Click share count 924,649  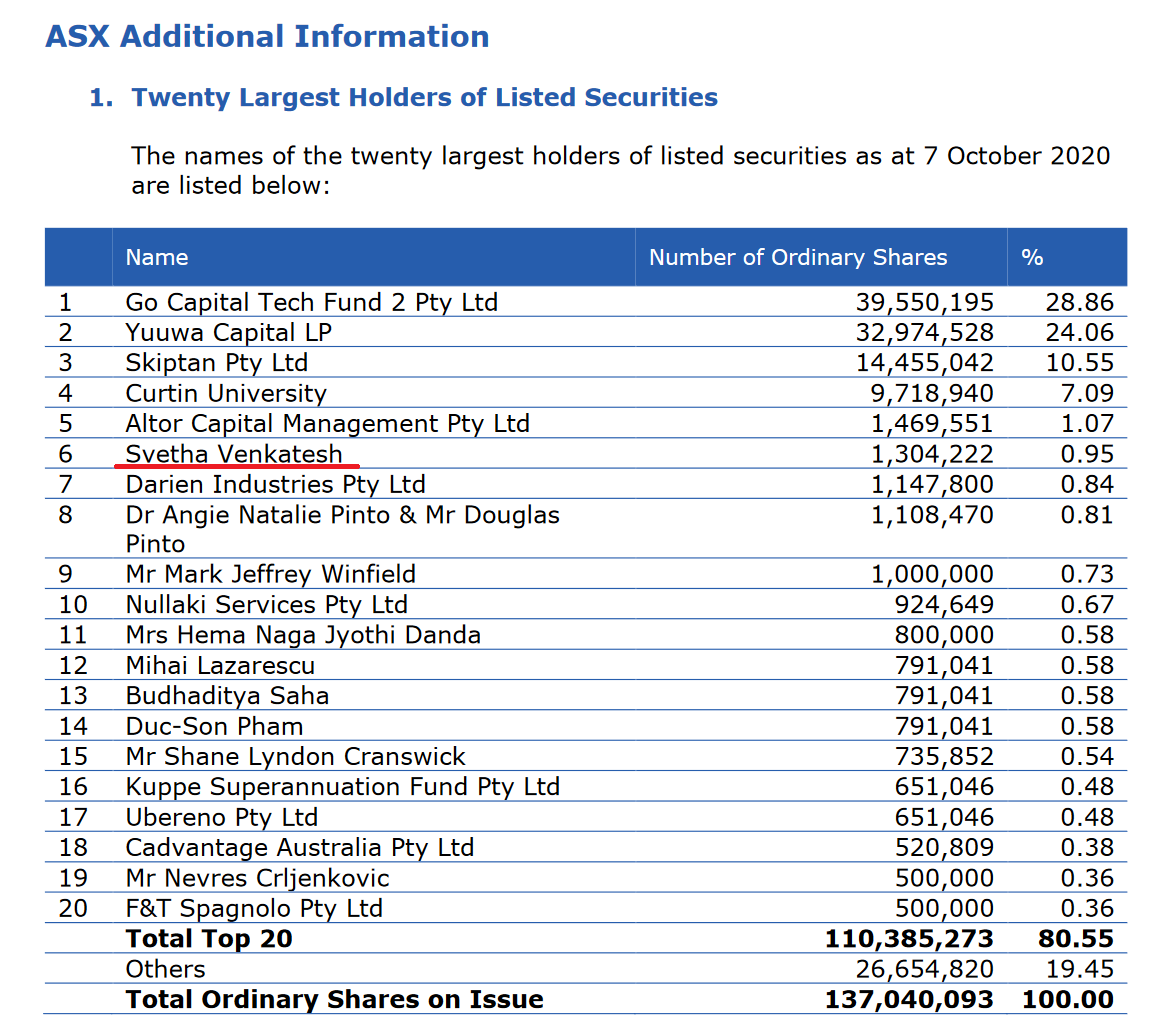click(944, 605)
